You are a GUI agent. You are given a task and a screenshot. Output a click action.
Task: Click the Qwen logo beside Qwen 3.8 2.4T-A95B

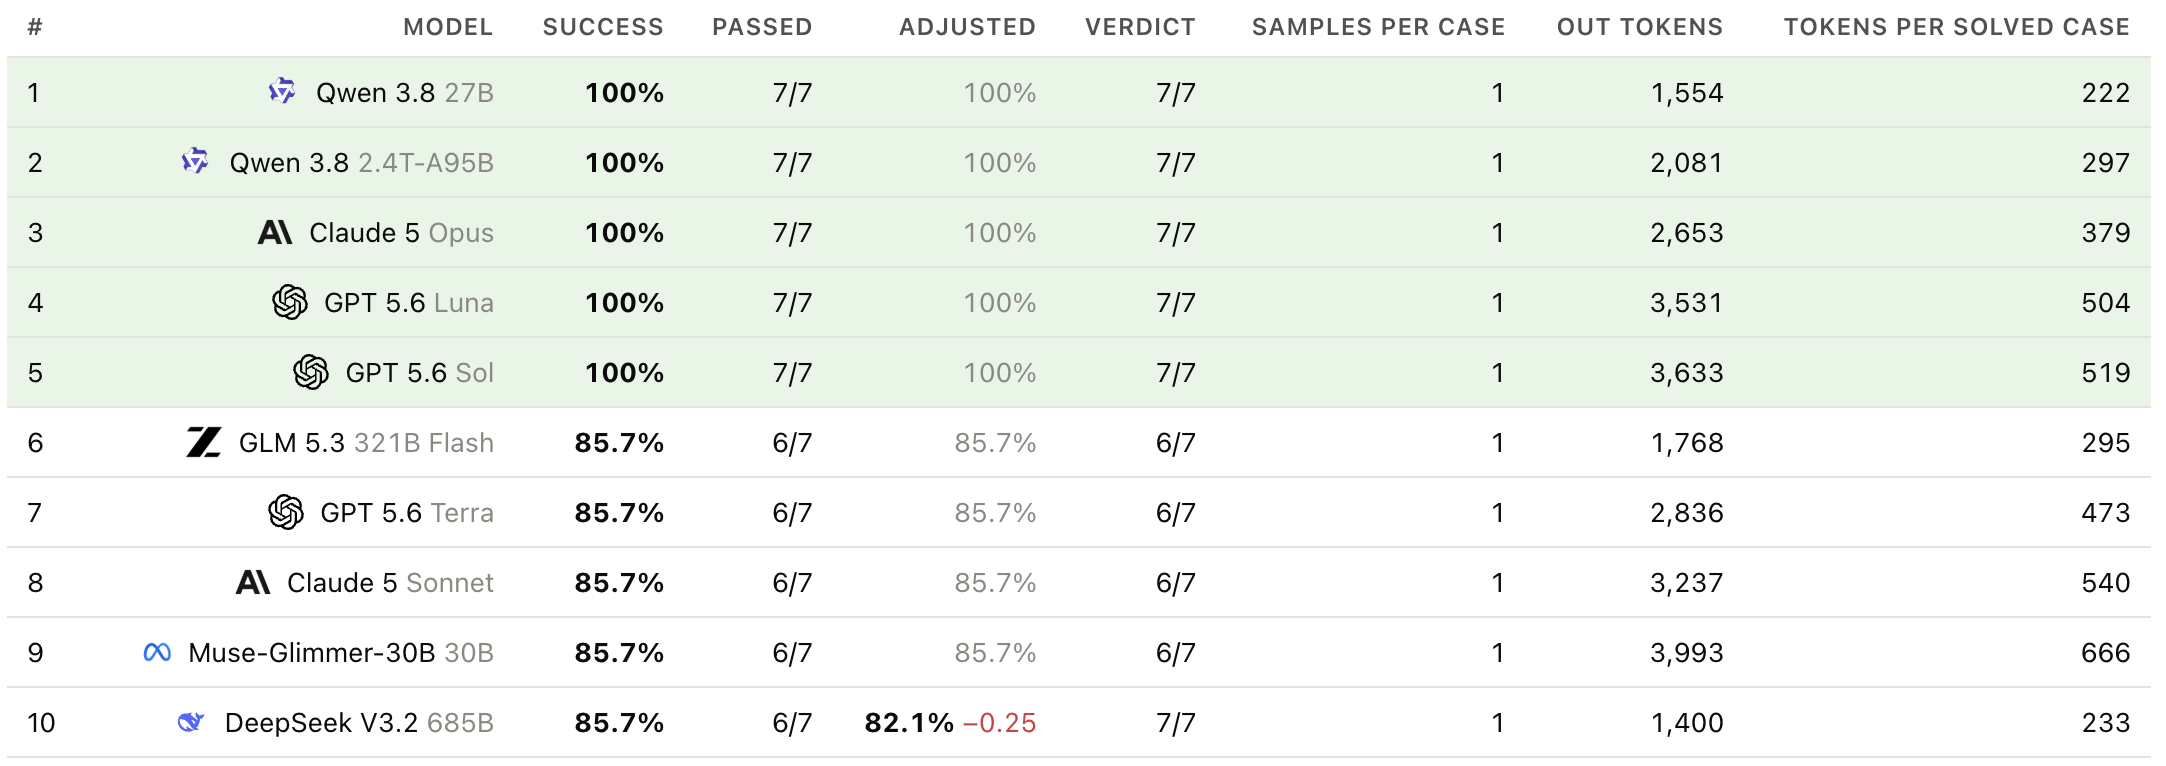(195, 161)
